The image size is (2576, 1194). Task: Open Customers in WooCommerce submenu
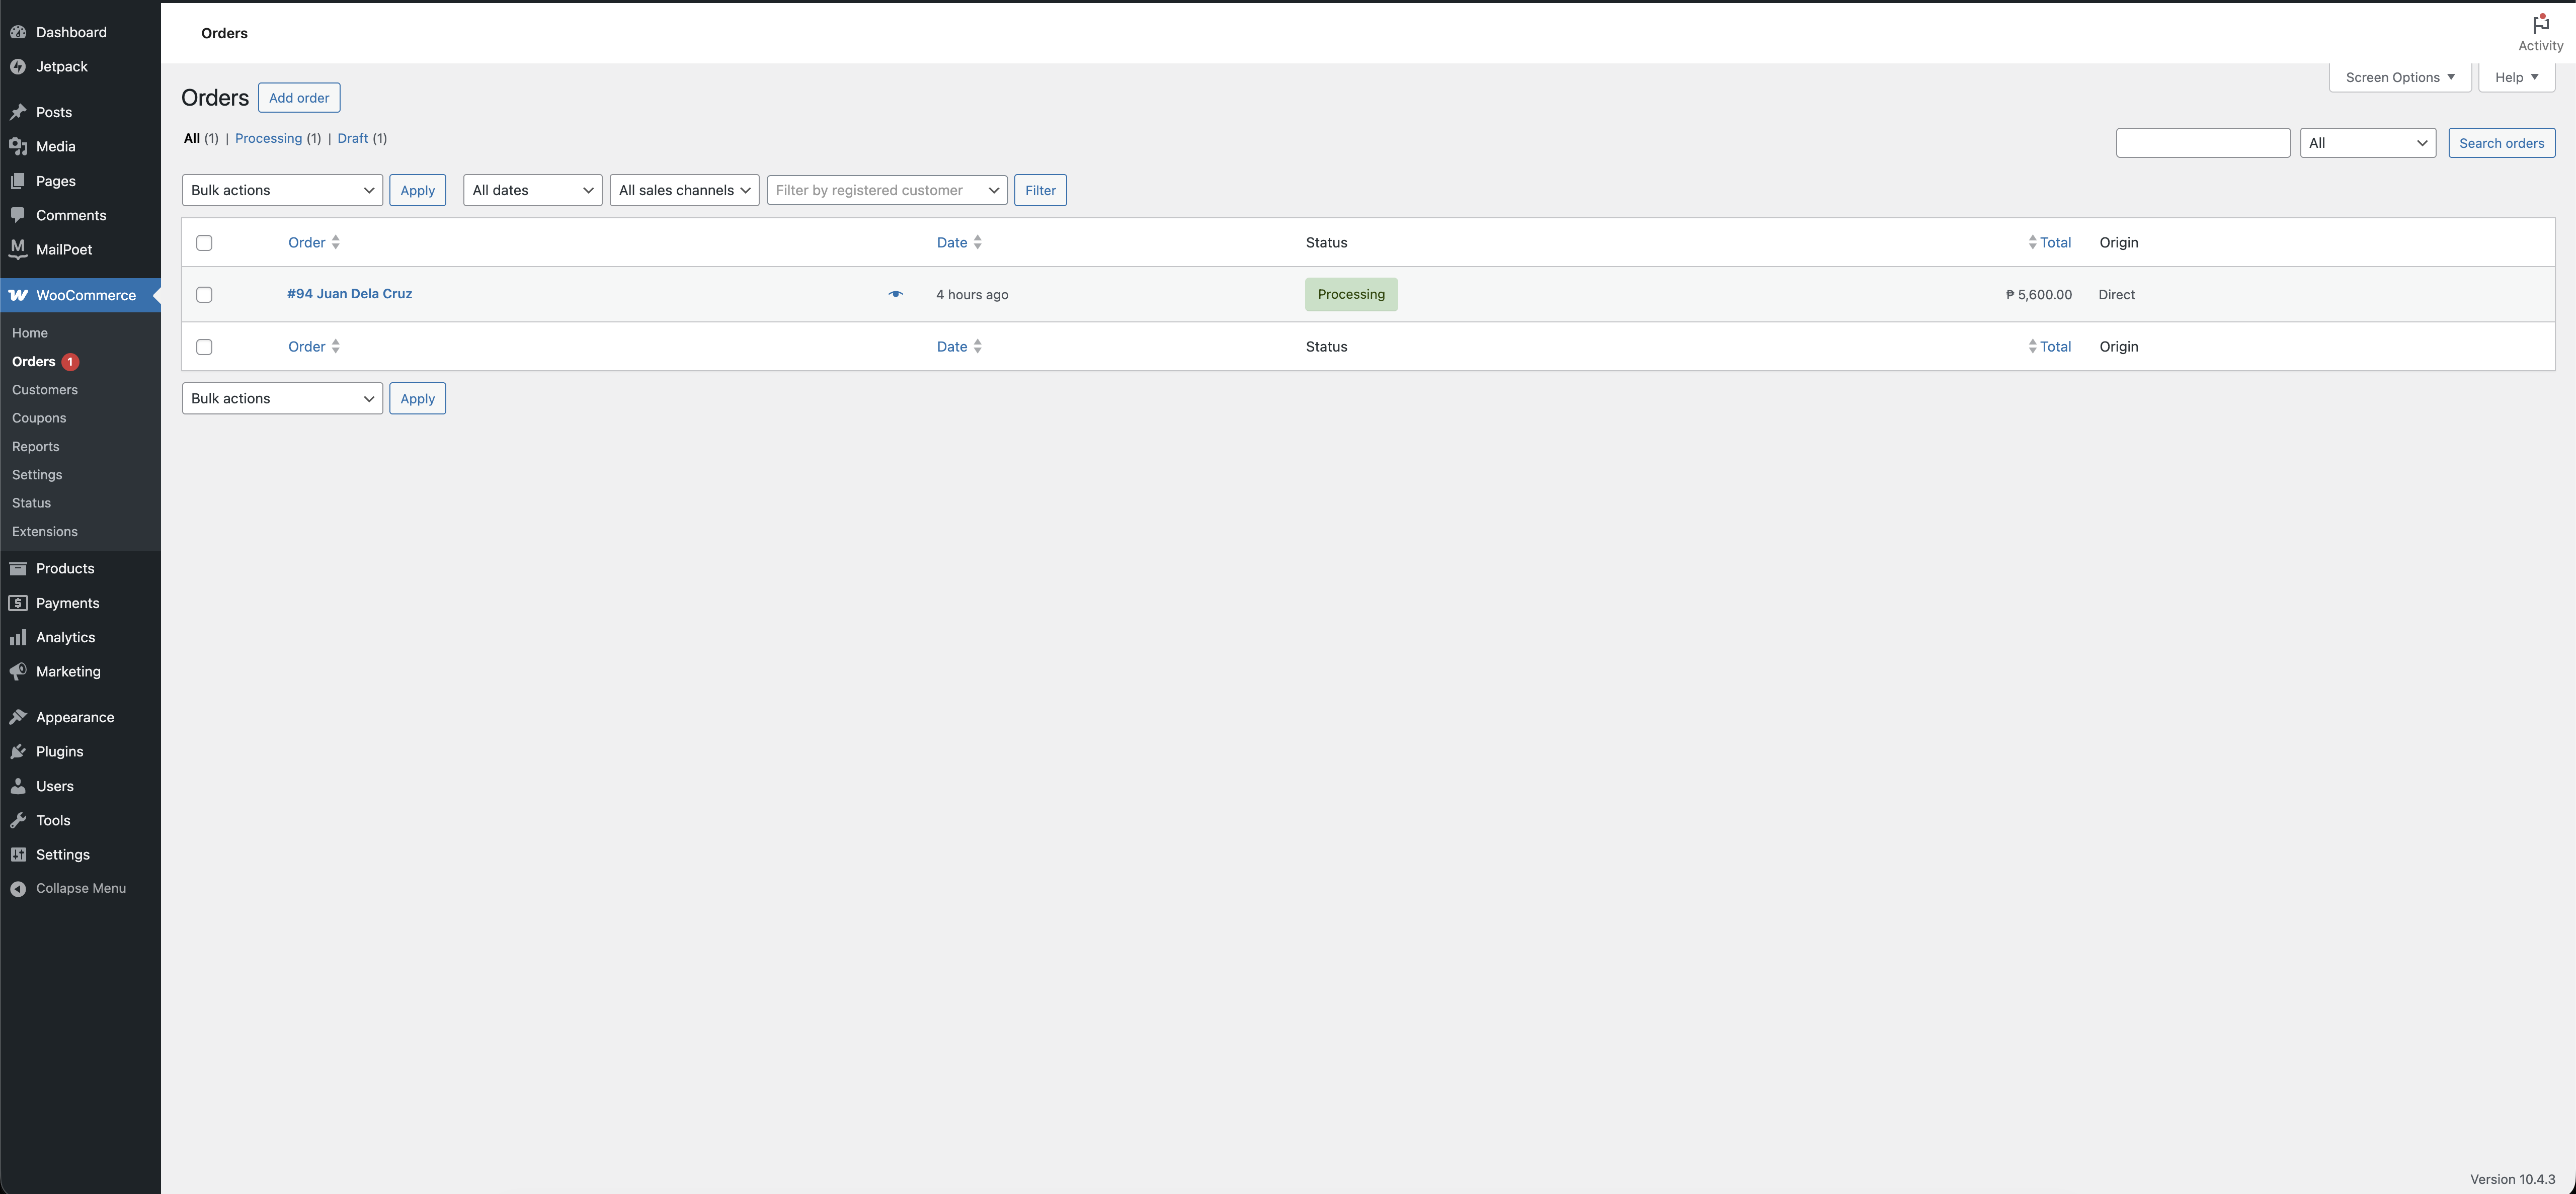tap(45, 390)
